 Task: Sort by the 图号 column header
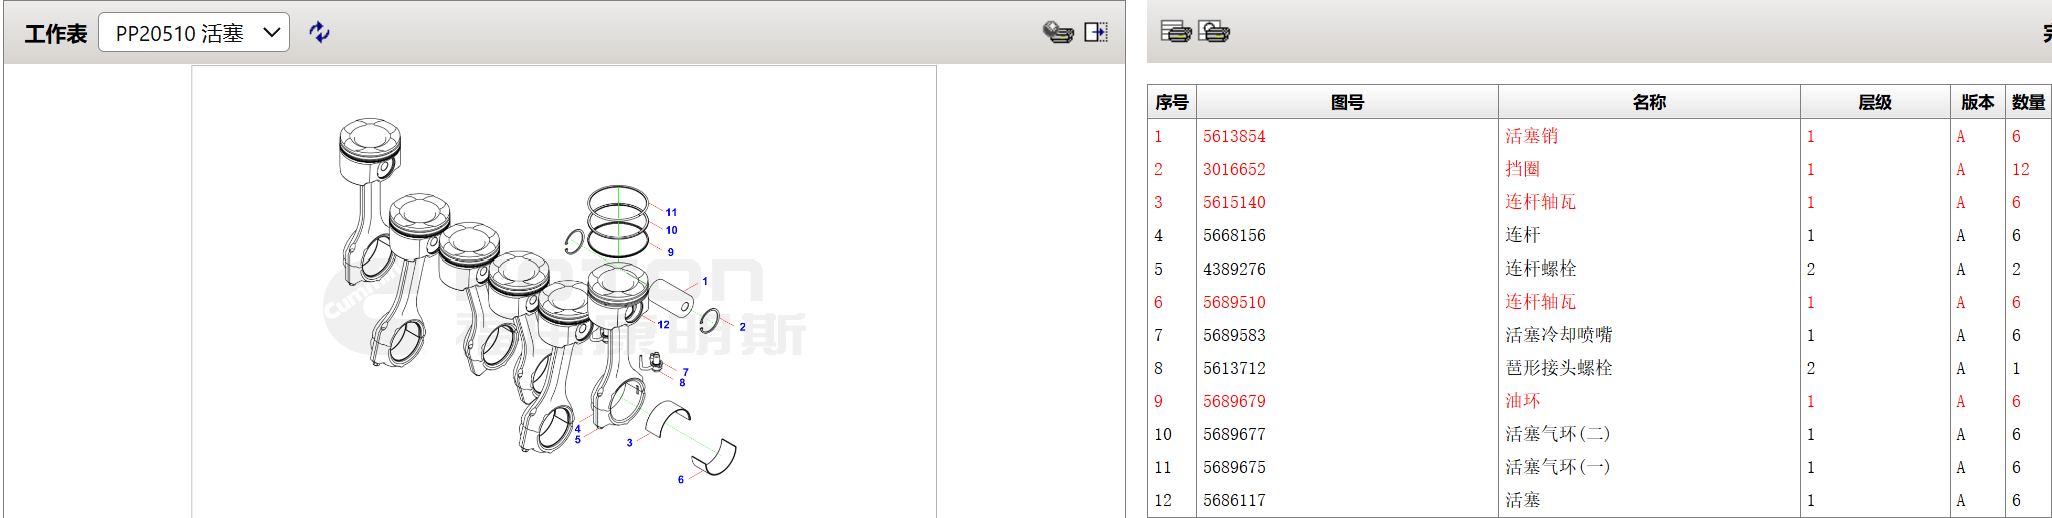click(x=1347, y=102)
